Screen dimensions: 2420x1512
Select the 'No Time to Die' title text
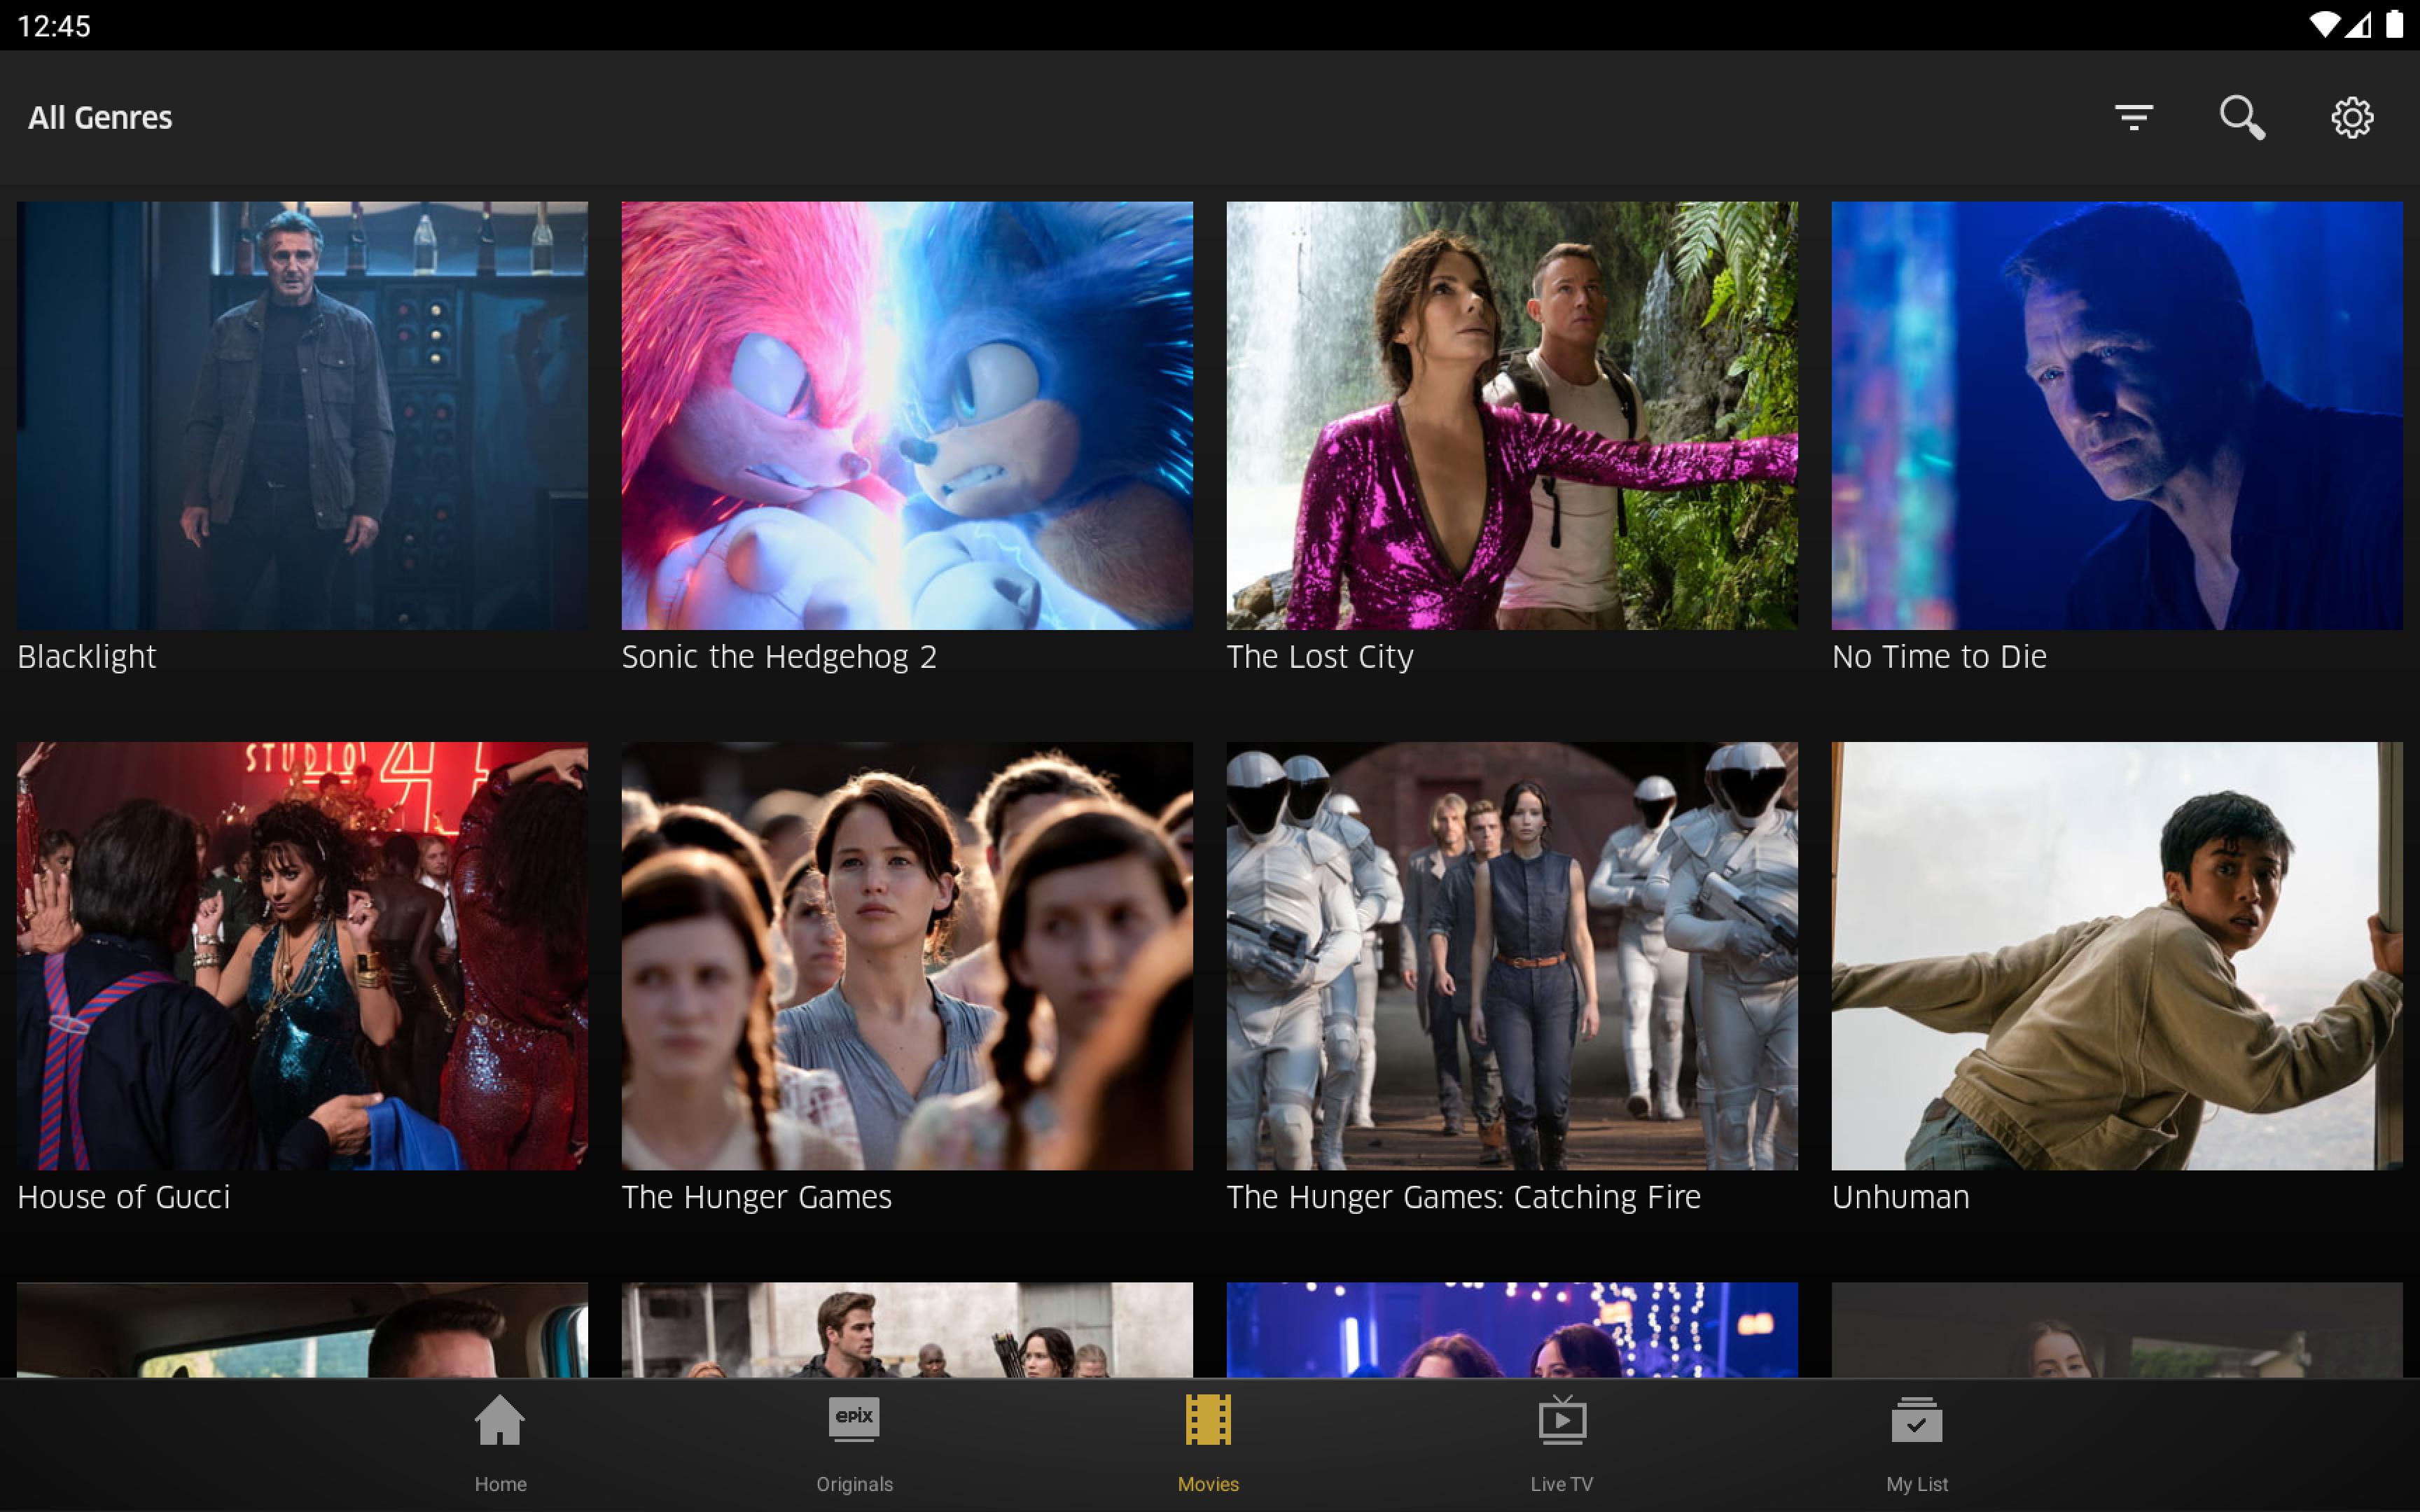point(1939,657)
